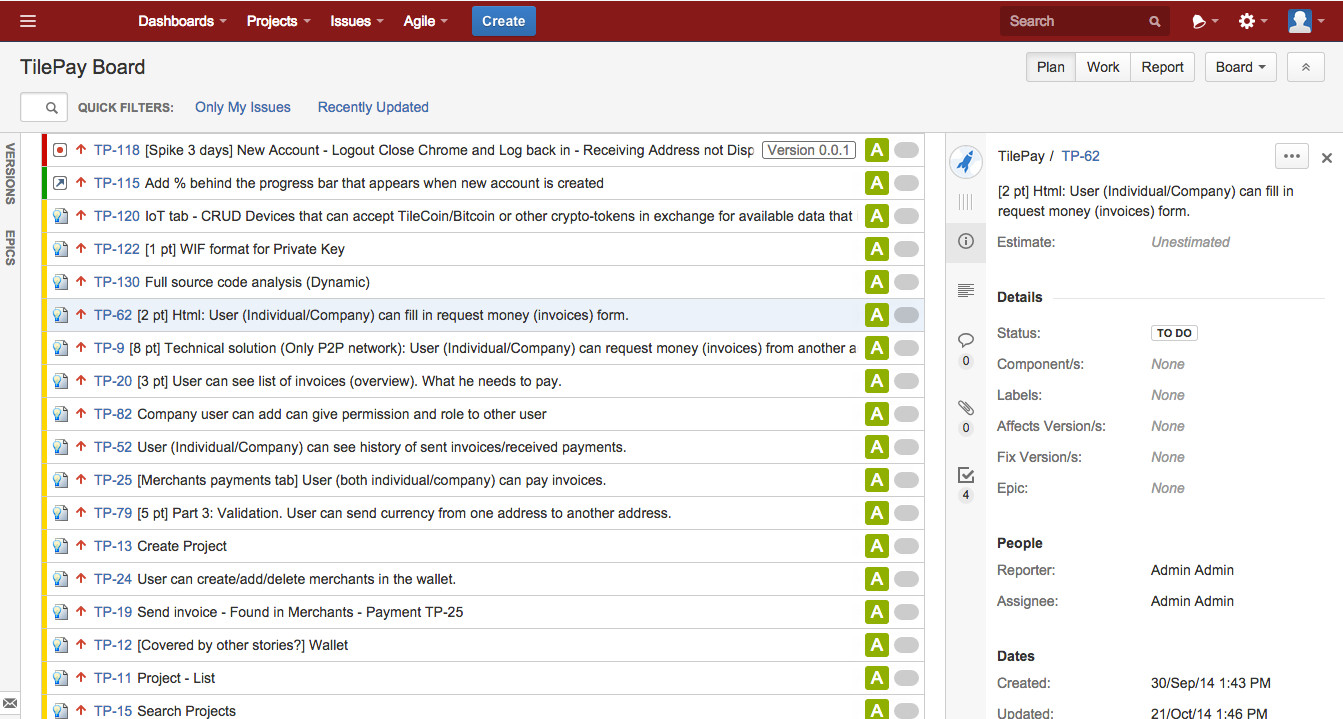1343x719 pixels.
Task: Switch to Report mode
Action: [x=1163, y=67]
